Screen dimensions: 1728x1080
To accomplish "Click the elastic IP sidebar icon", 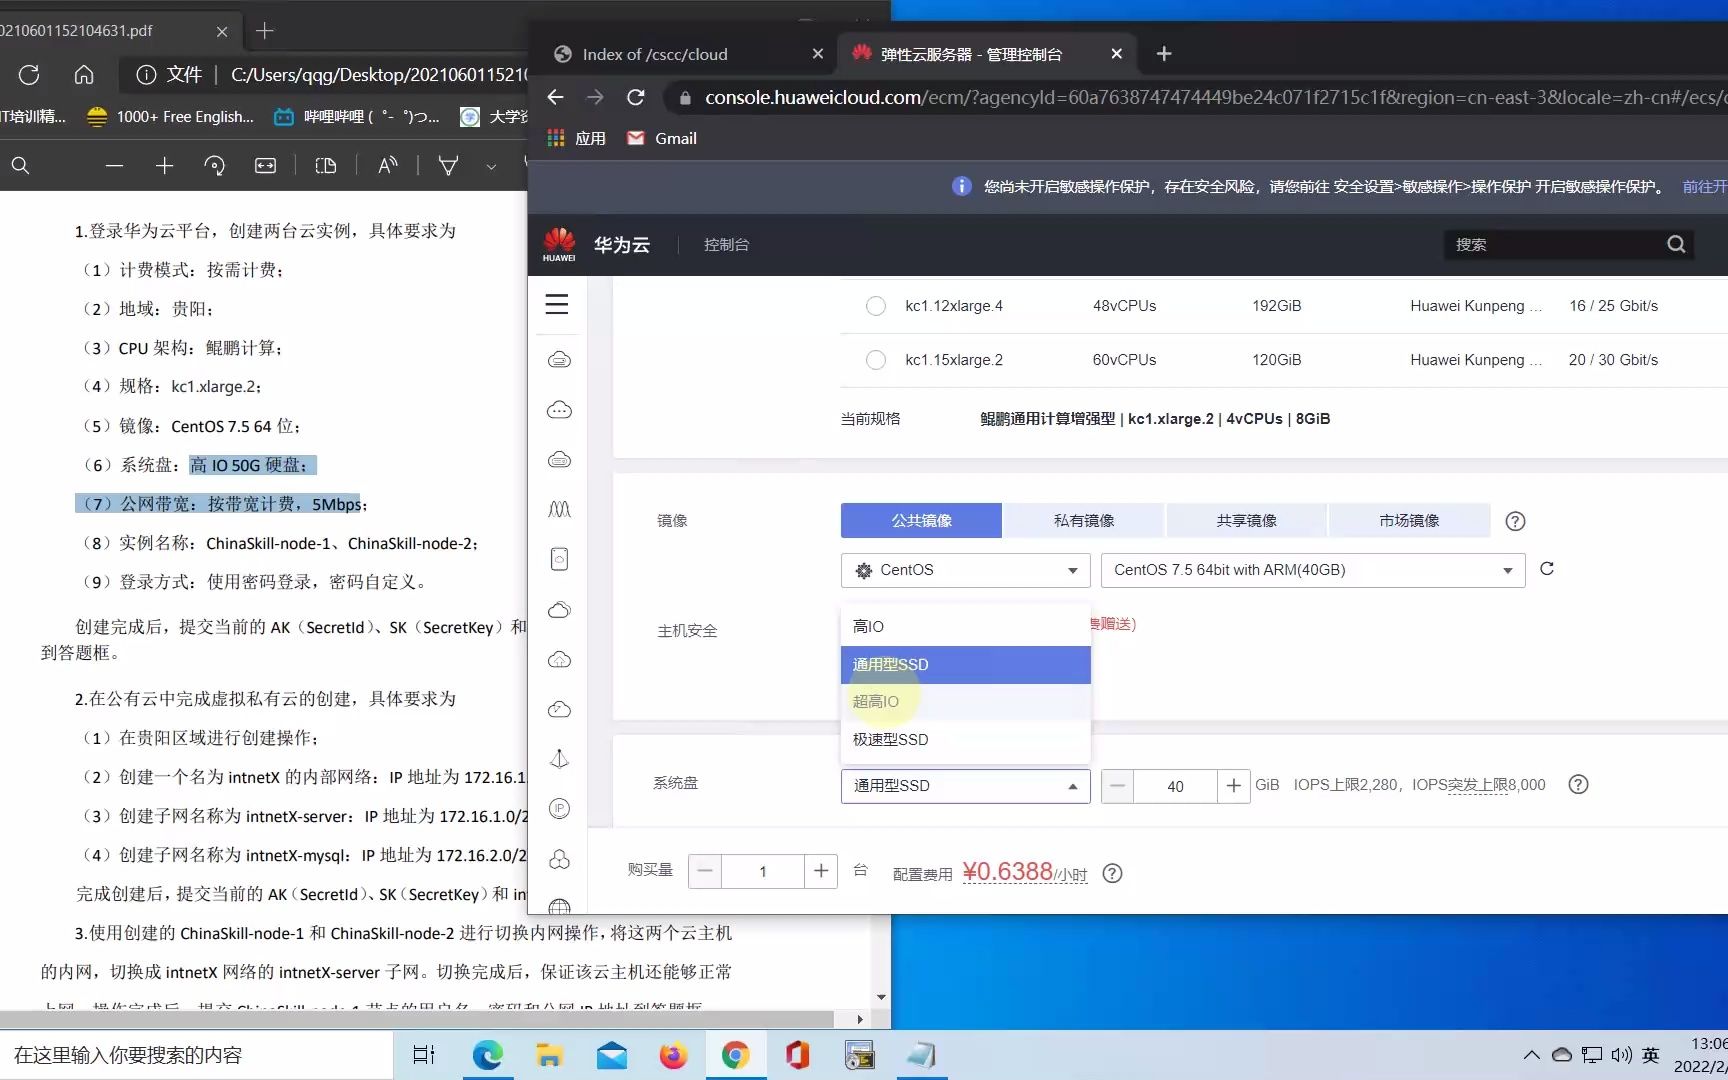I will pyautogui.click(x=560, y=808).
